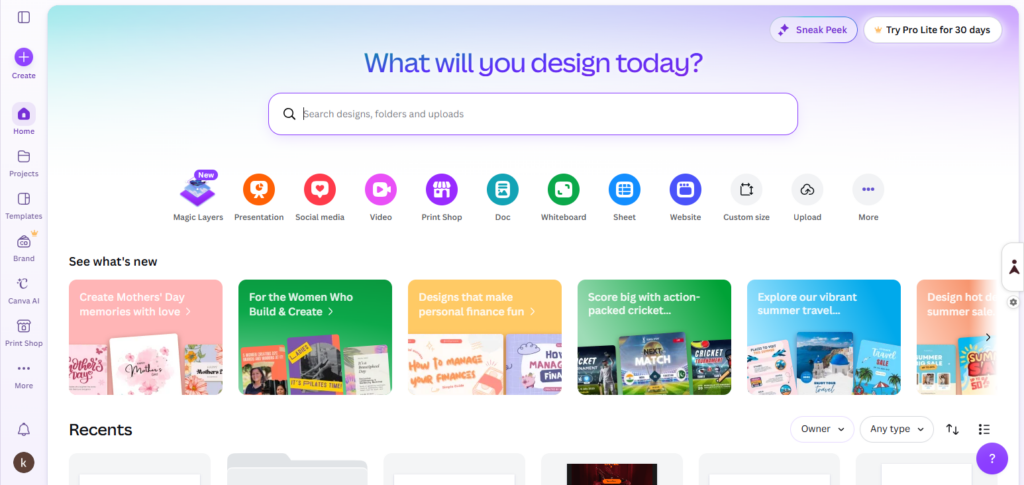Image resolution: width=1024 pixels, height=485 pixels.
Task: Click Try Pro Lite for 30 days
Action: coord(933,30)
